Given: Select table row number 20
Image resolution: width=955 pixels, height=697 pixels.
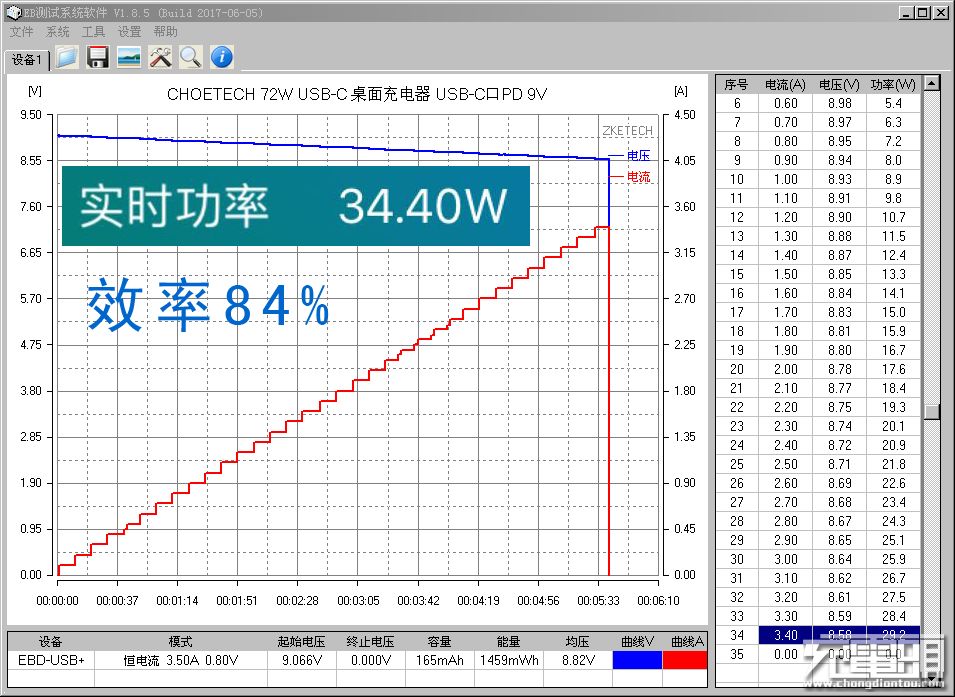Looking at the screenshot, I should point(736,369).
